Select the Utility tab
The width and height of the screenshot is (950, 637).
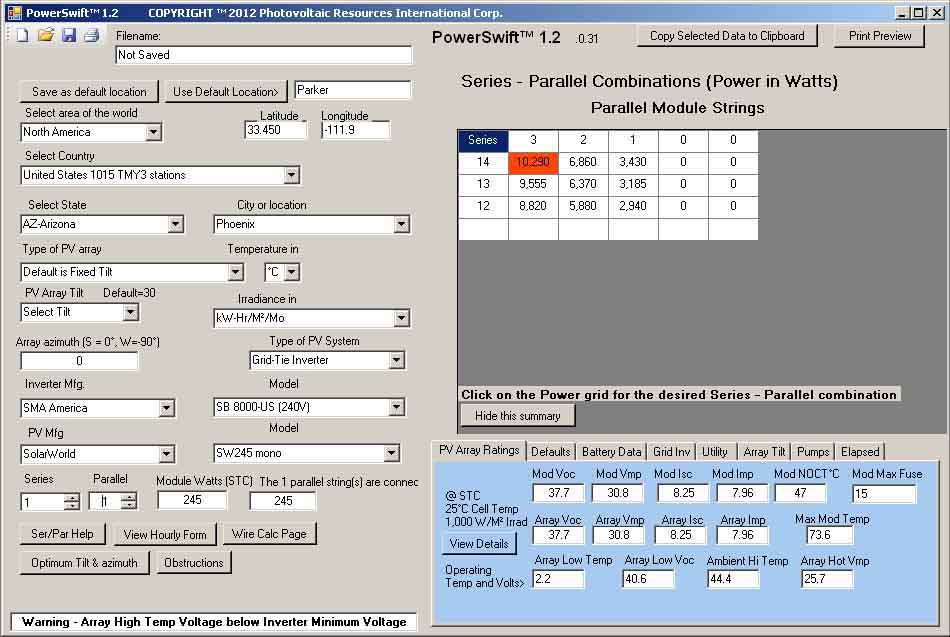[715, 452]
